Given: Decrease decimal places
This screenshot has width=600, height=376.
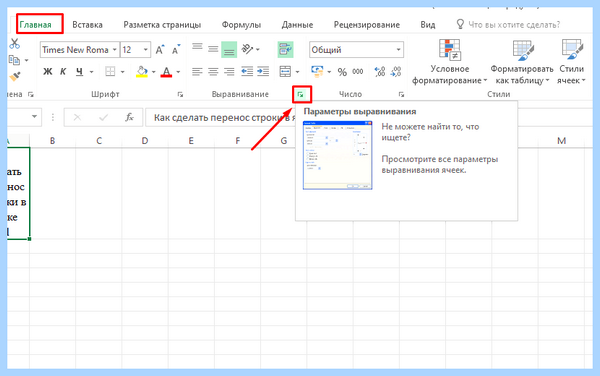Looking at the screenshot, I should pos(396,72).
